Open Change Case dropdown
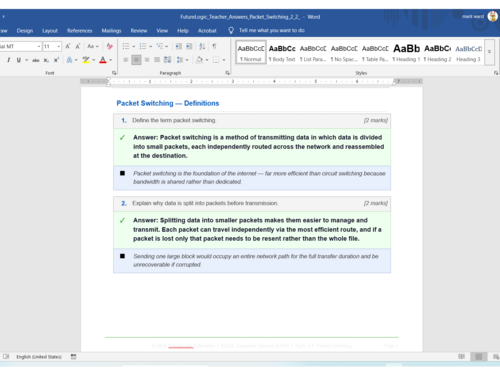 93,46
